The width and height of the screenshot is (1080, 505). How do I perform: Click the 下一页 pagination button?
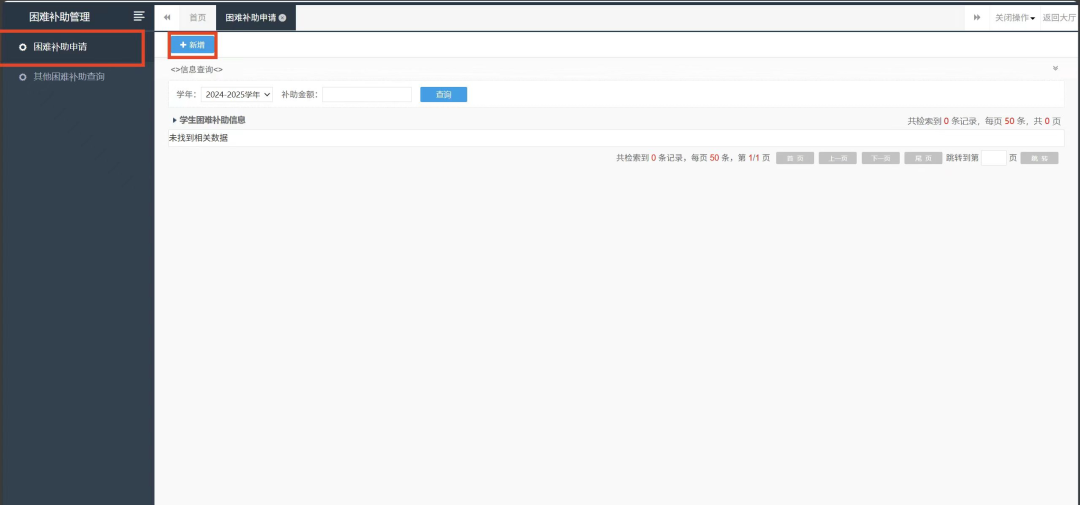880,158
